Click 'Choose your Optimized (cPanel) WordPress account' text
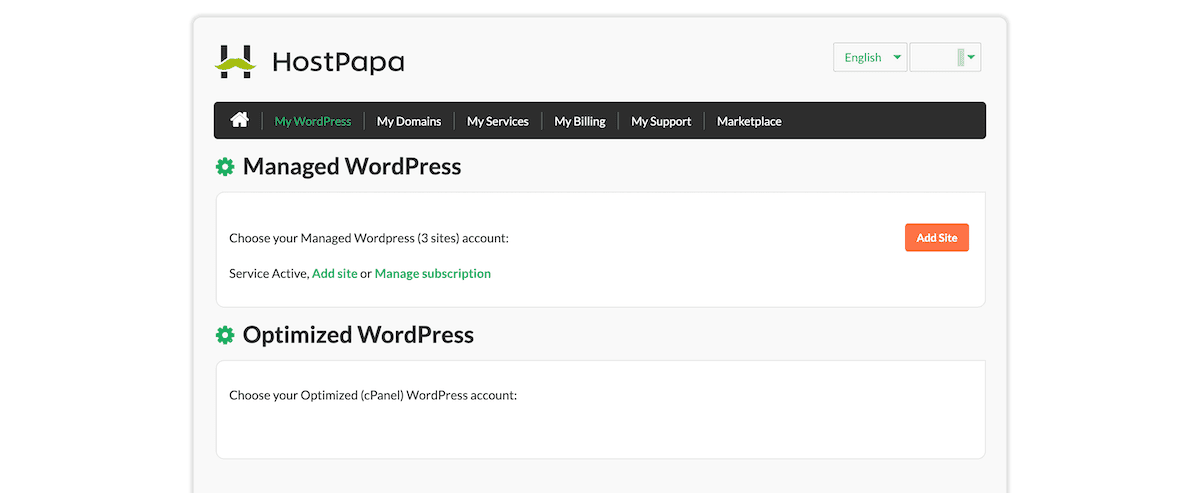The width and height of the screenshot is (1200, 493). click(373, 395)
